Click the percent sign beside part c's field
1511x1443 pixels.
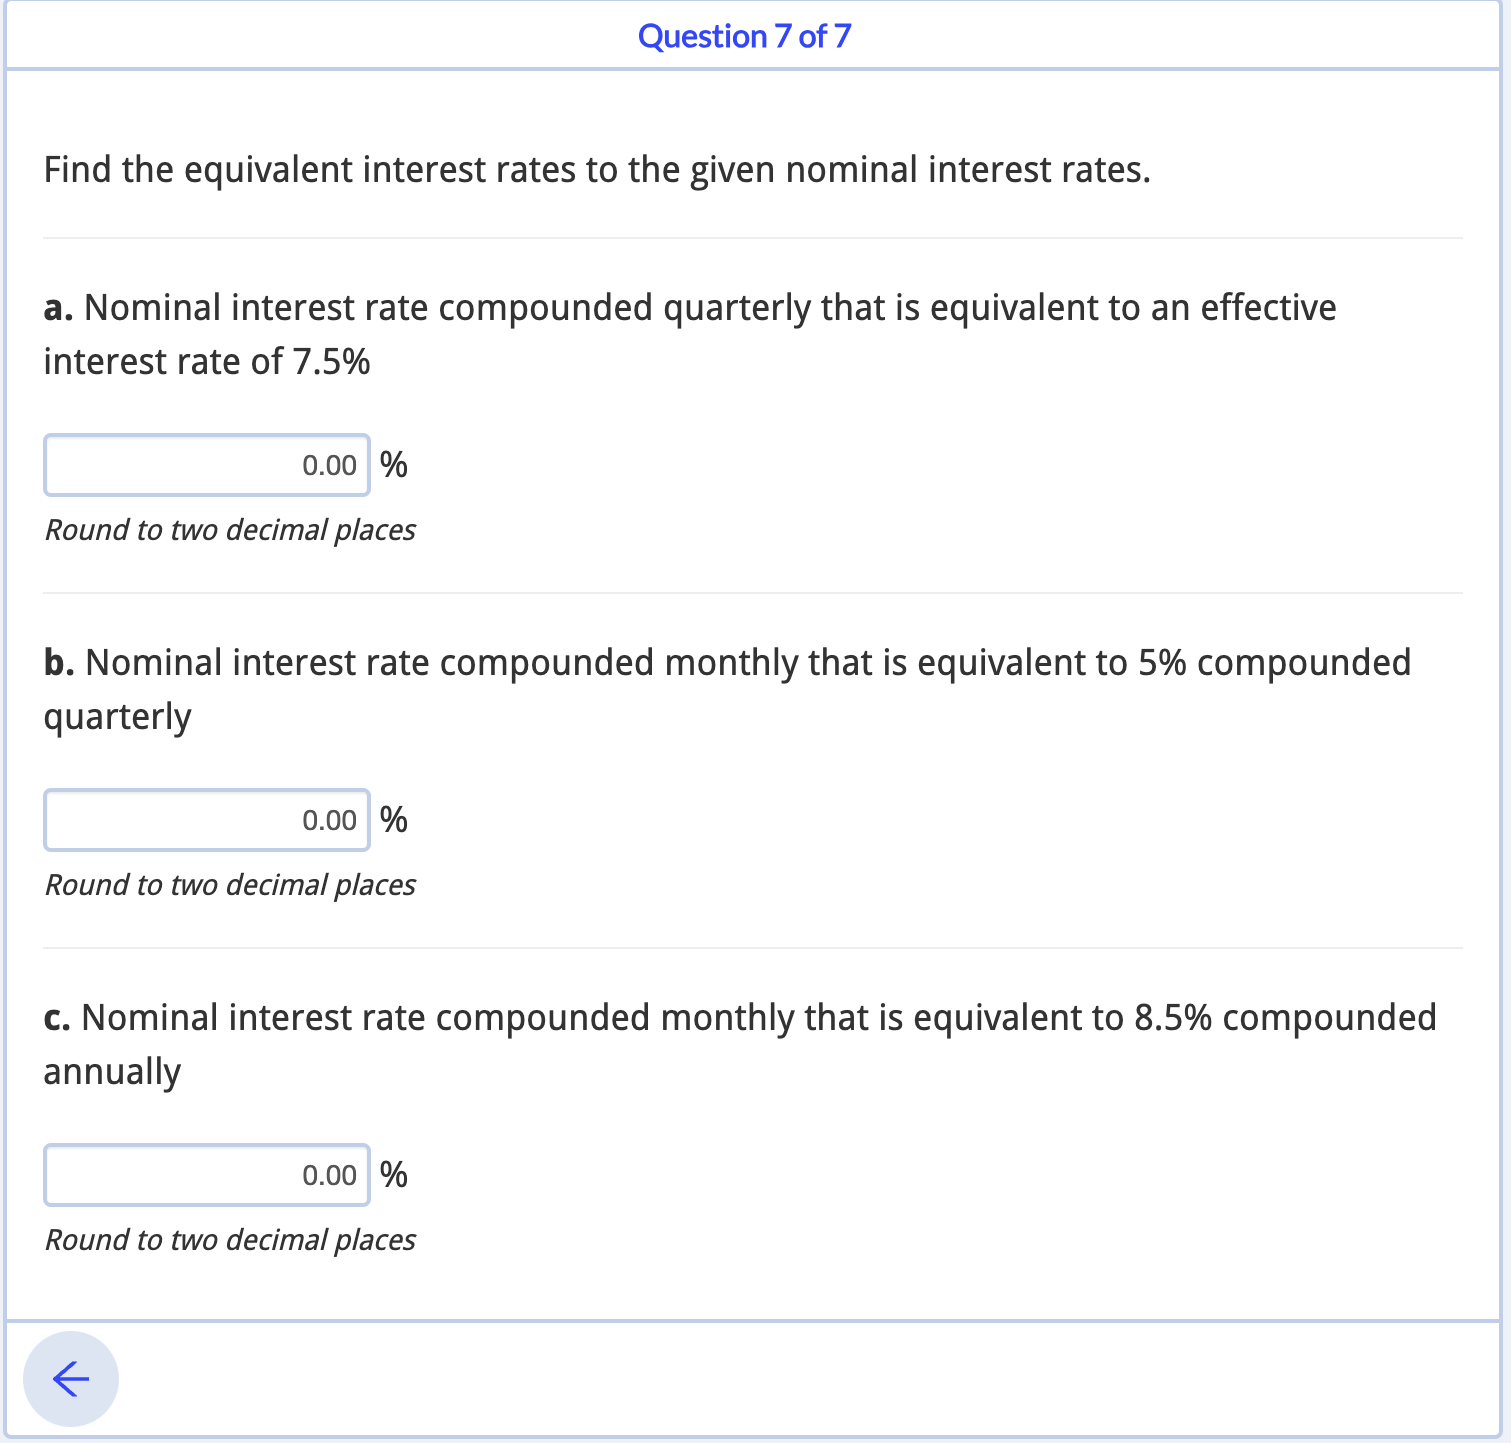(393, 1174)
